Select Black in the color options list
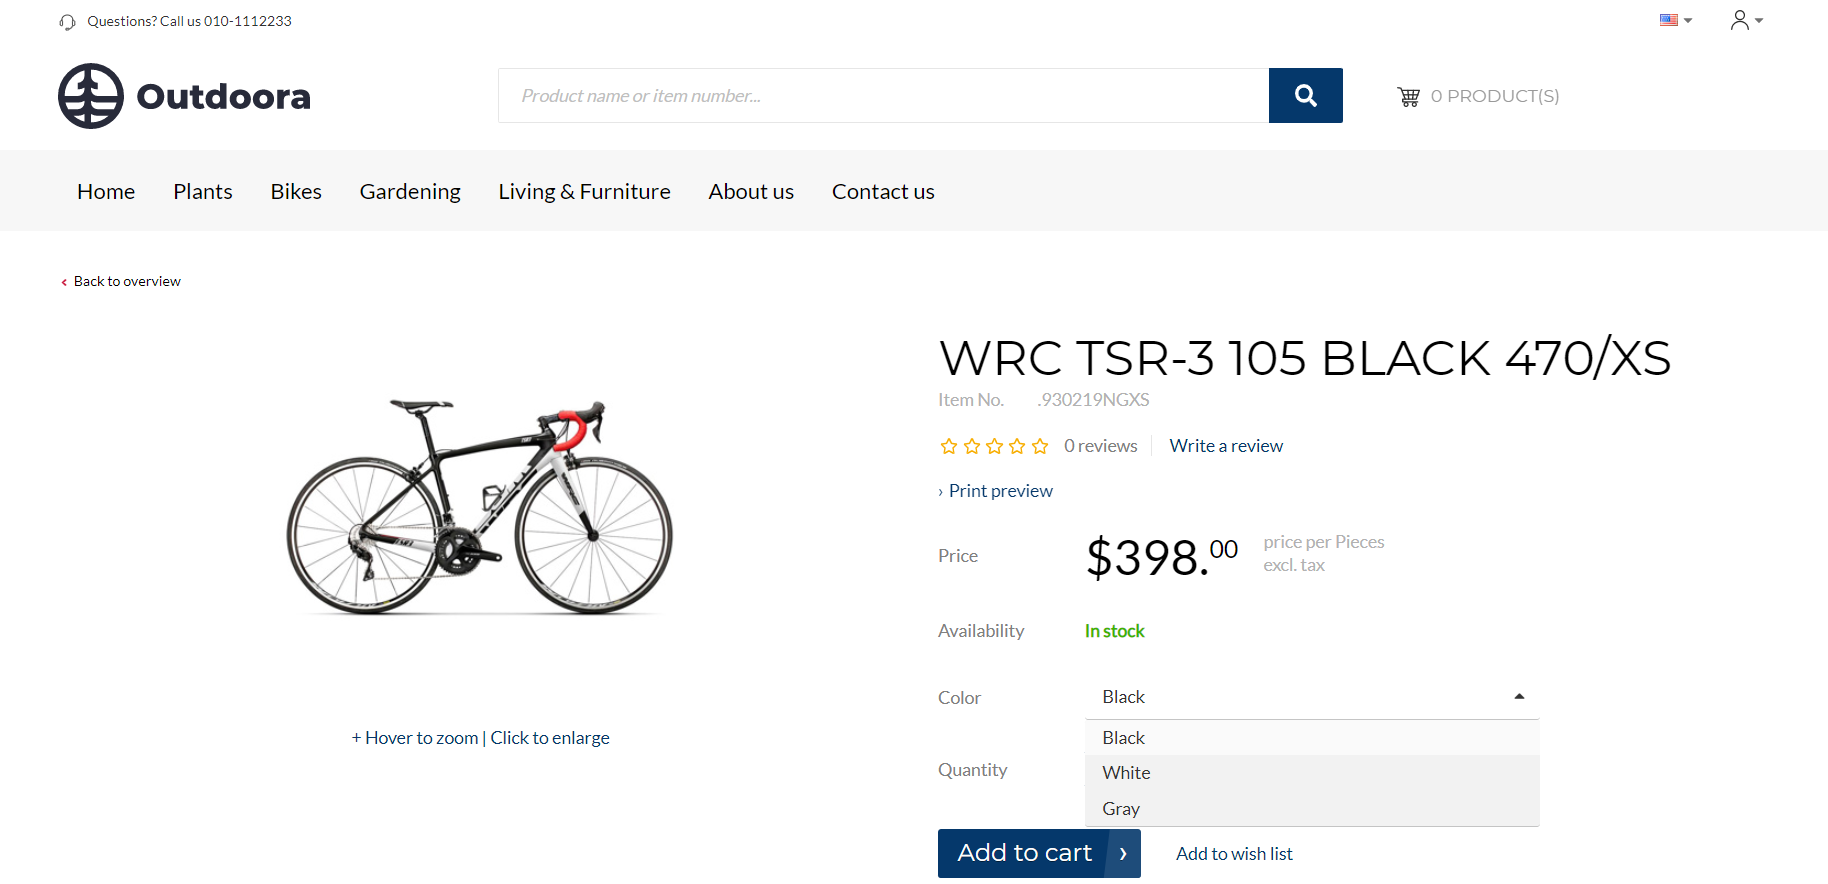This screenshot has height=884, width=1828. 1123,738
